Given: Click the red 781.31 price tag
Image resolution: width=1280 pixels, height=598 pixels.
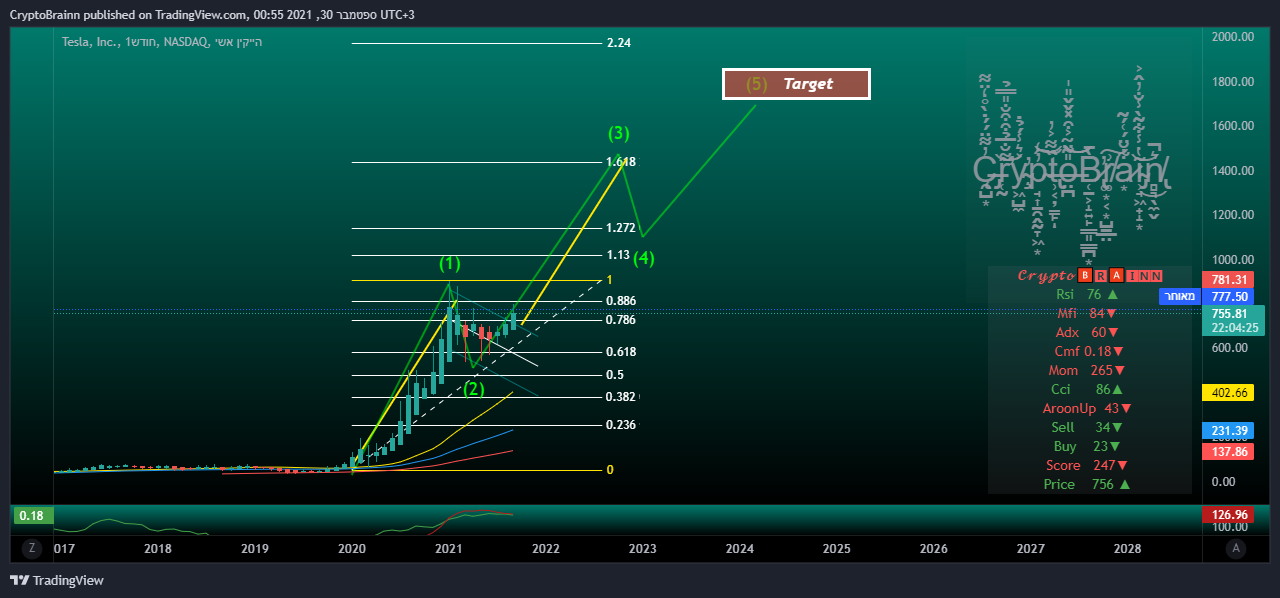Looking at the screenshot, I should pyautogui.click(x=1229, y=279).
